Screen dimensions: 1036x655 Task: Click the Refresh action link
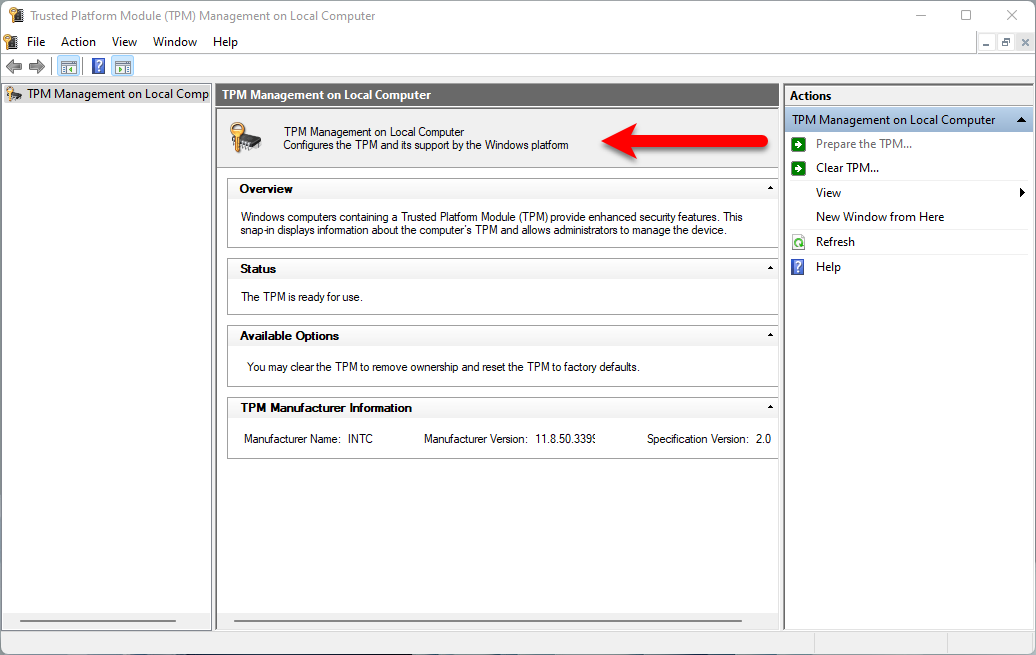pyautogui.click(x=835, y=242)
